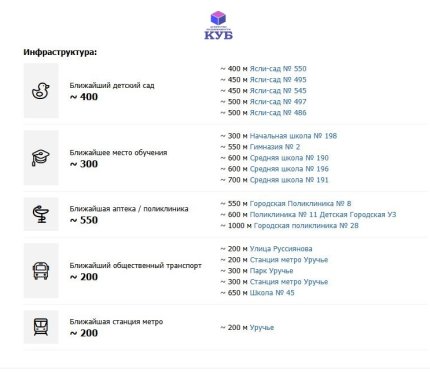This screenshot has width=430, height=374.
Task: Click the KUB cube logo
Action: (218, 25)
